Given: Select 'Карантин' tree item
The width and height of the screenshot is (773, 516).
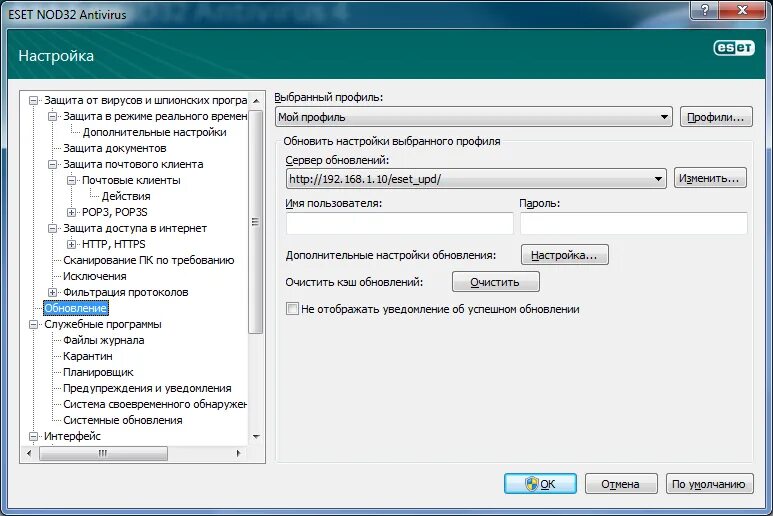Looking at the screenshot, I should (x=87, y=356).
